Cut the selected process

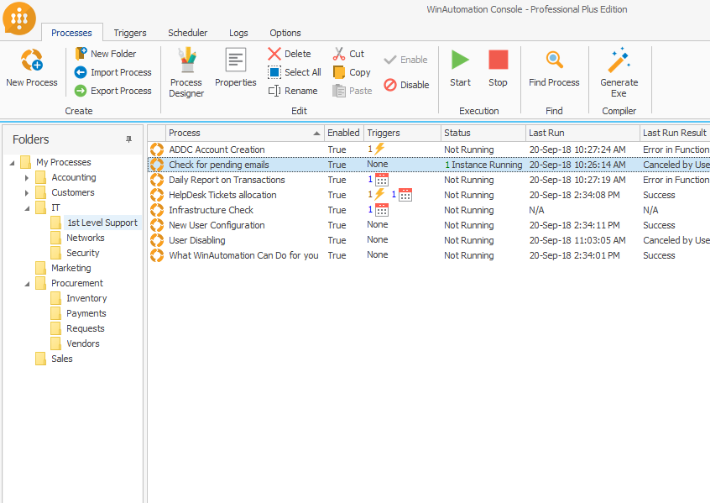click(x=348, y=54)
